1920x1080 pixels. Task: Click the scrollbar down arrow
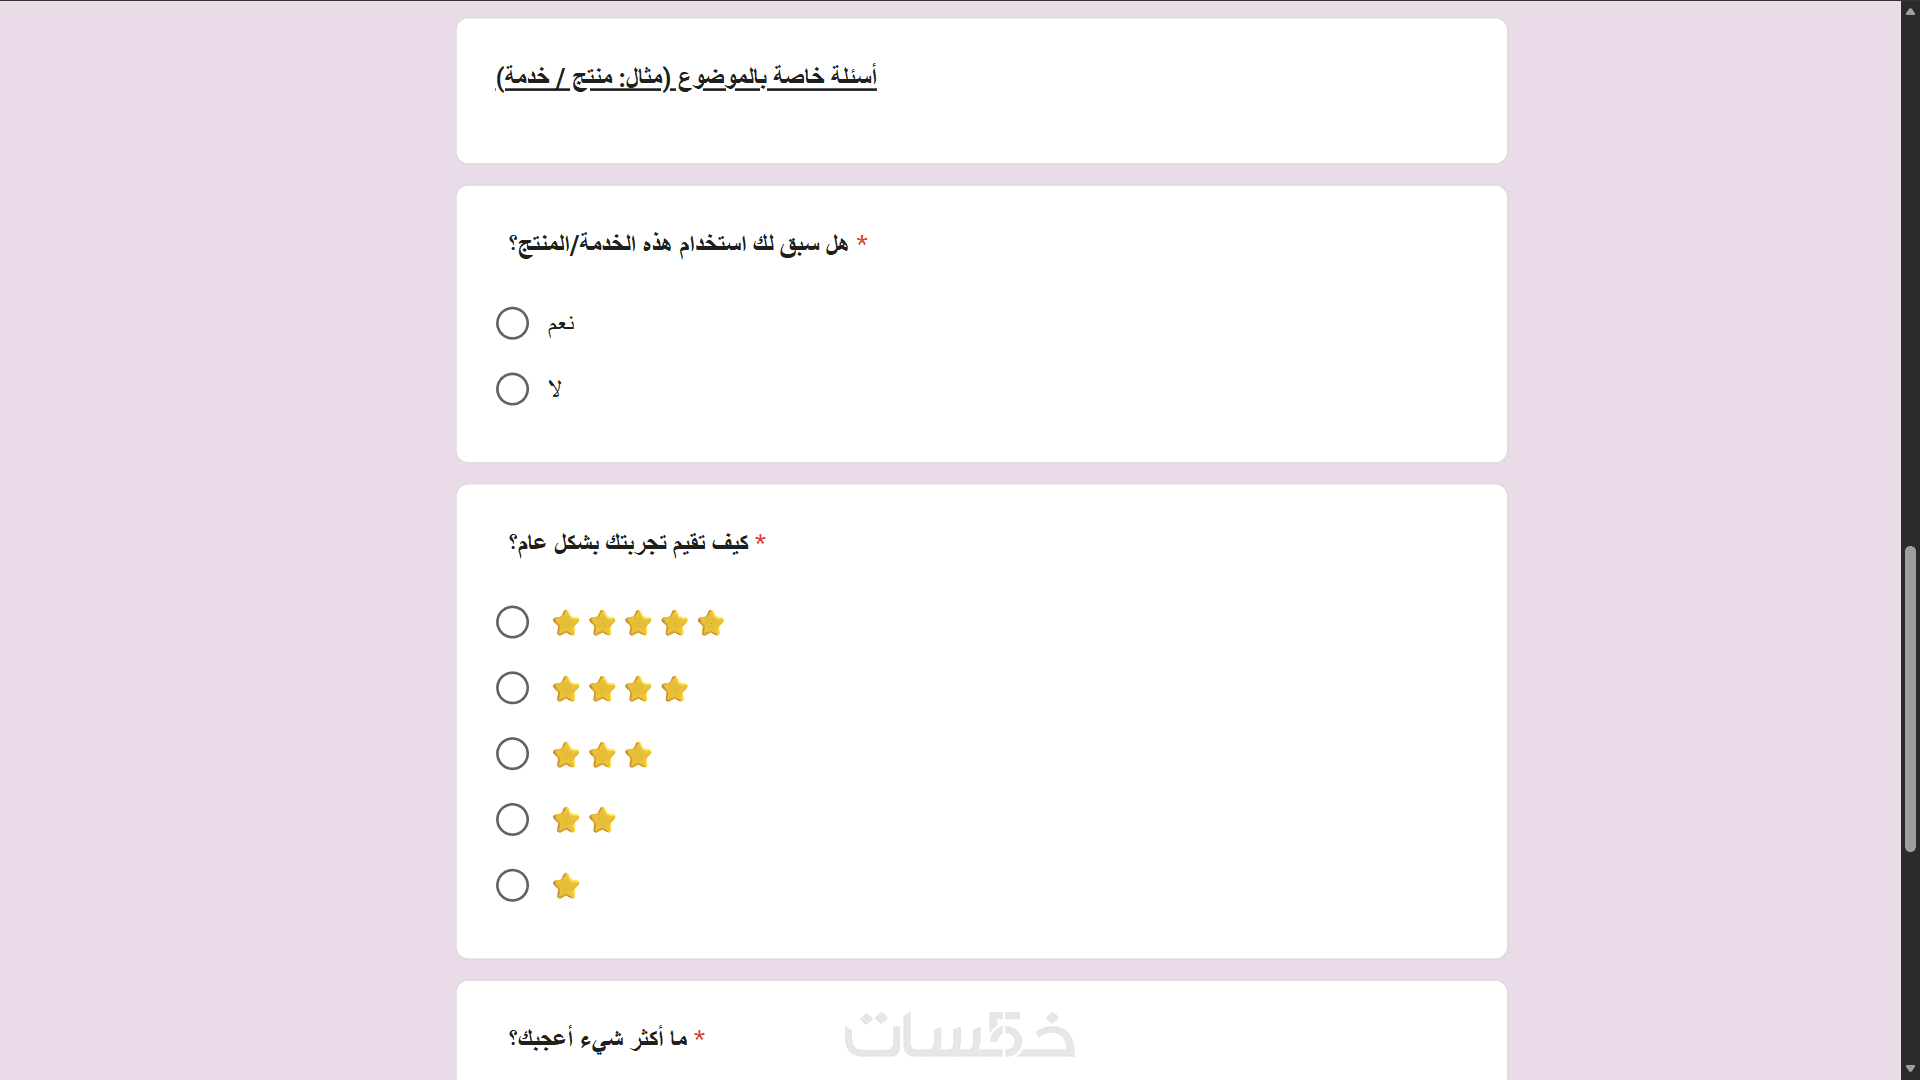(x=1910, y=1069)
